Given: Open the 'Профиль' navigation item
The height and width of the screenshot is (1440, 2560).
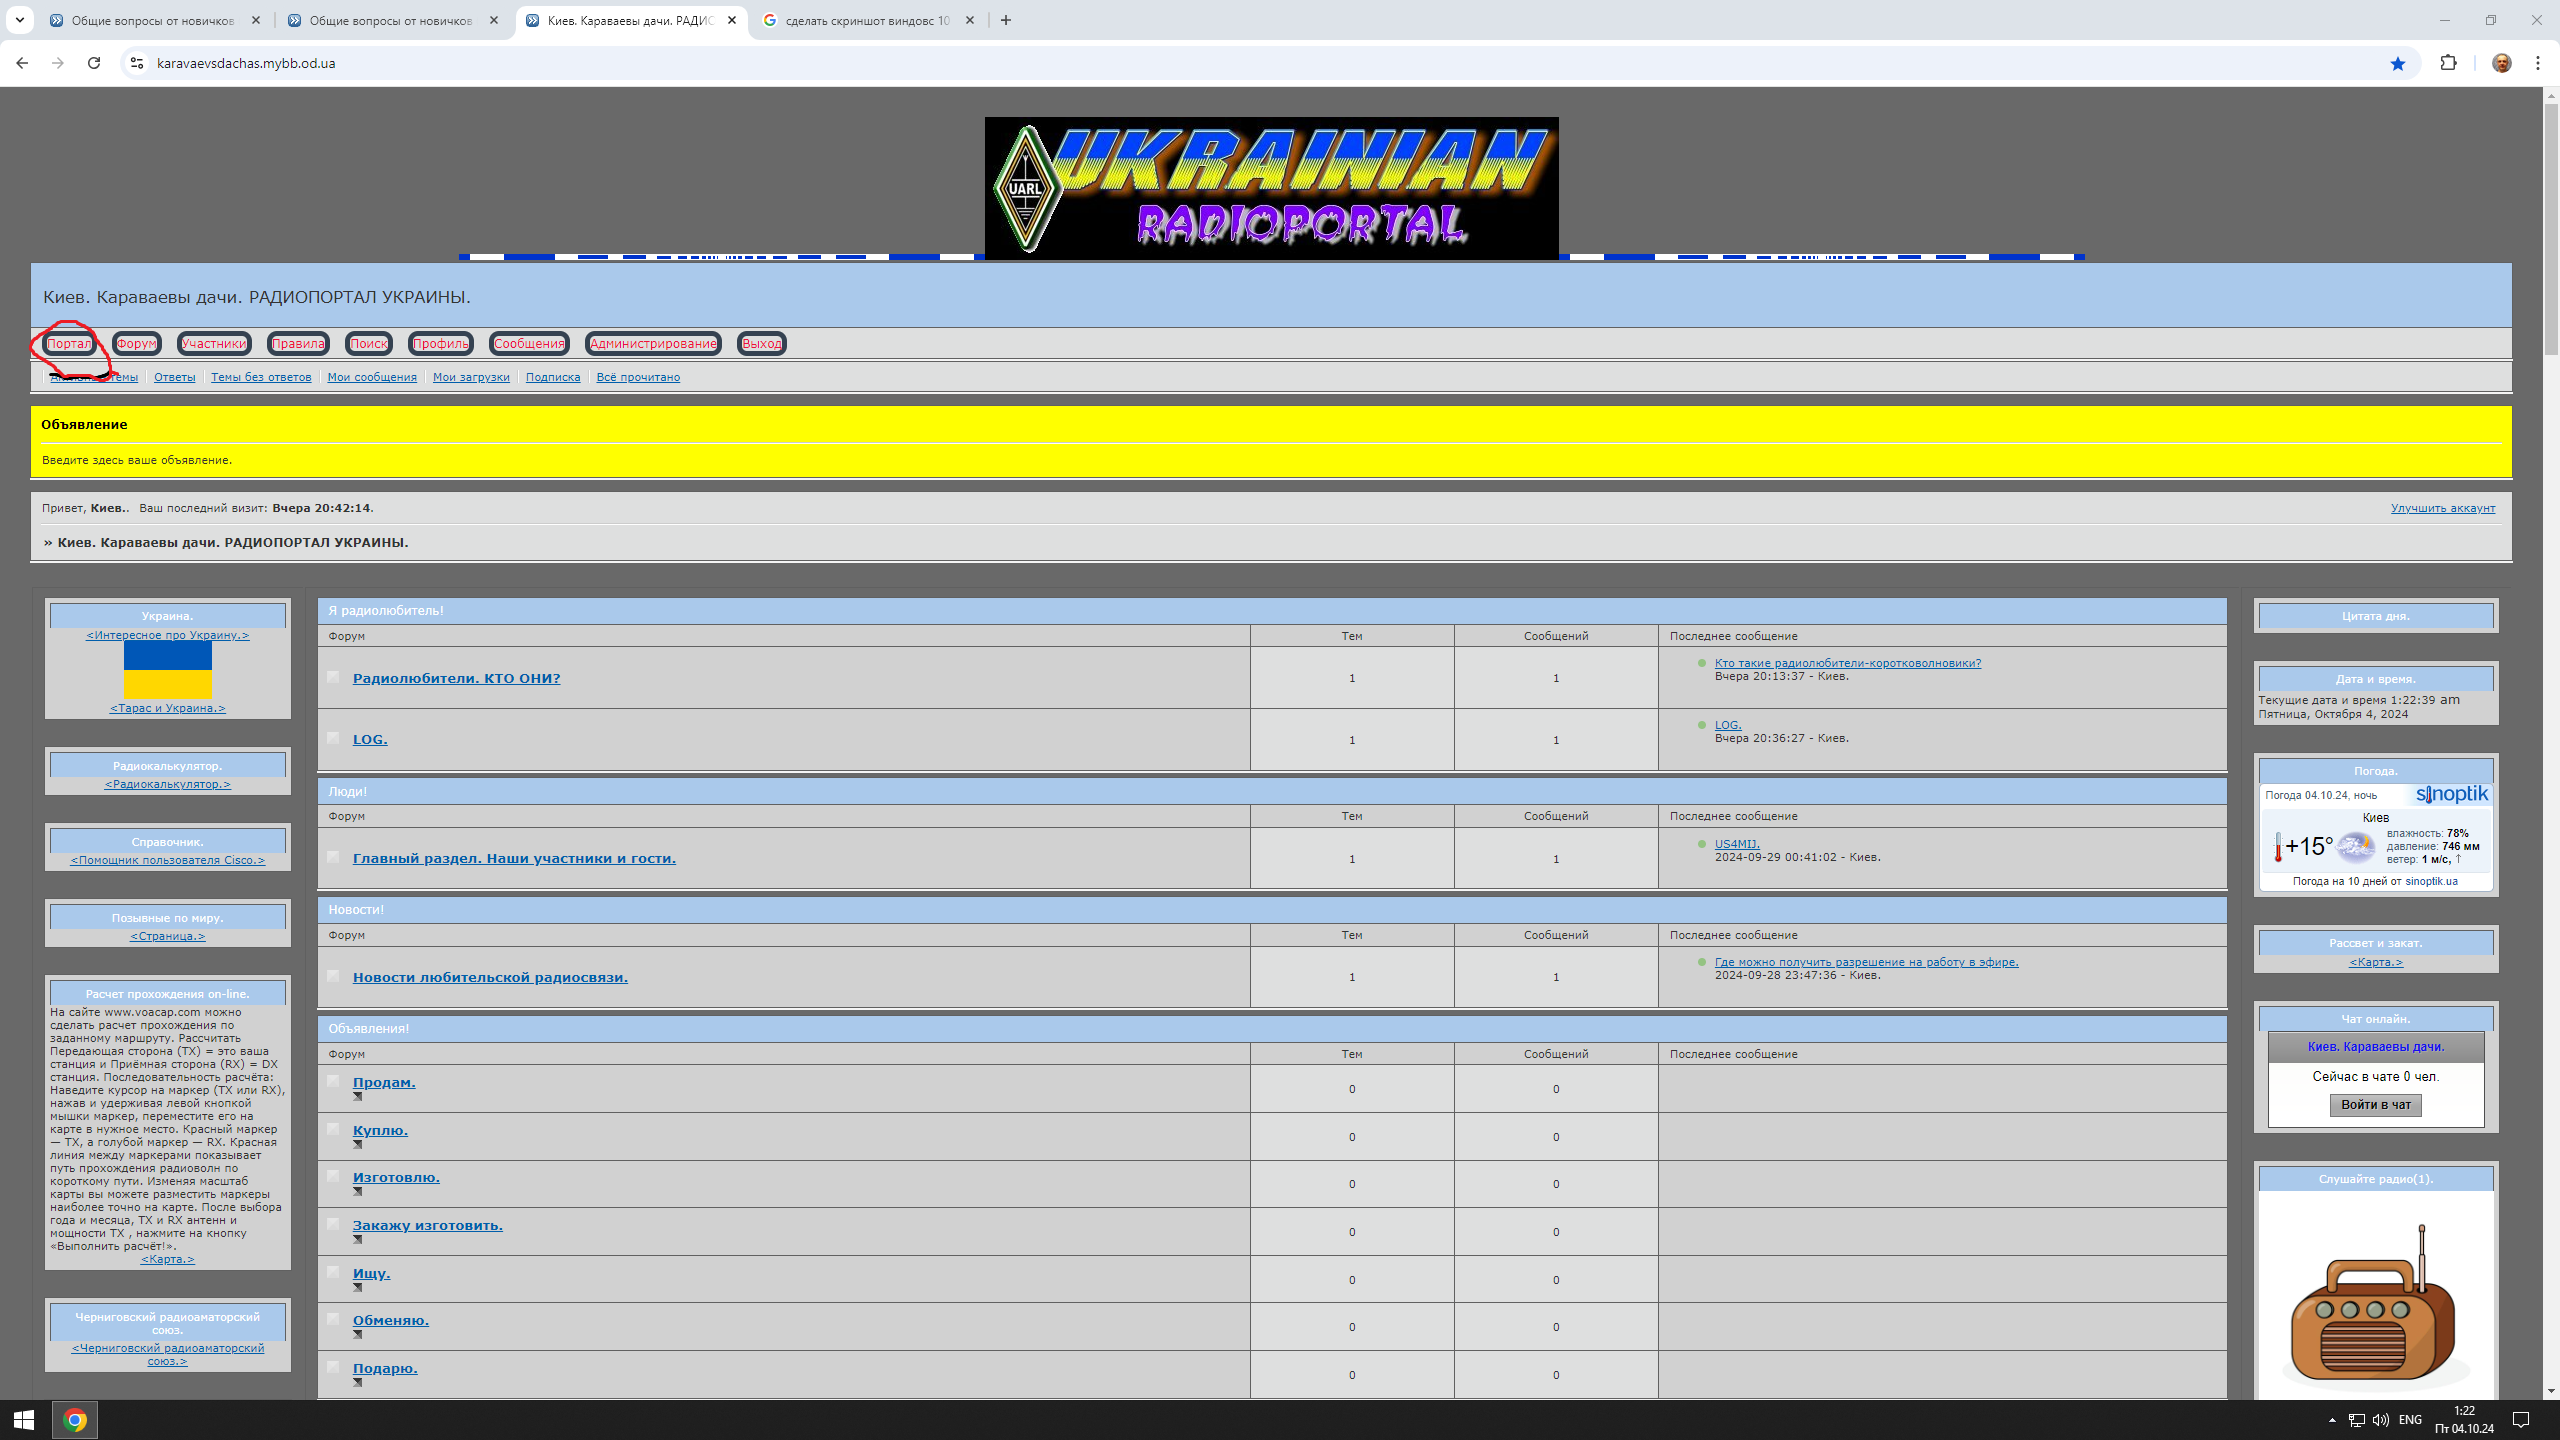Looking at the screenshot, I should point(441,344).
